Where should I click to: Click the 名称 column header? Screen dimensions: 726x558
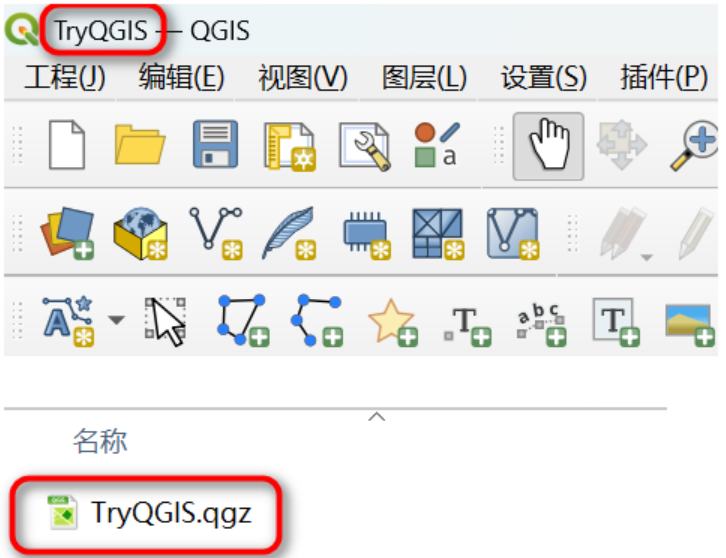point(100,441)
